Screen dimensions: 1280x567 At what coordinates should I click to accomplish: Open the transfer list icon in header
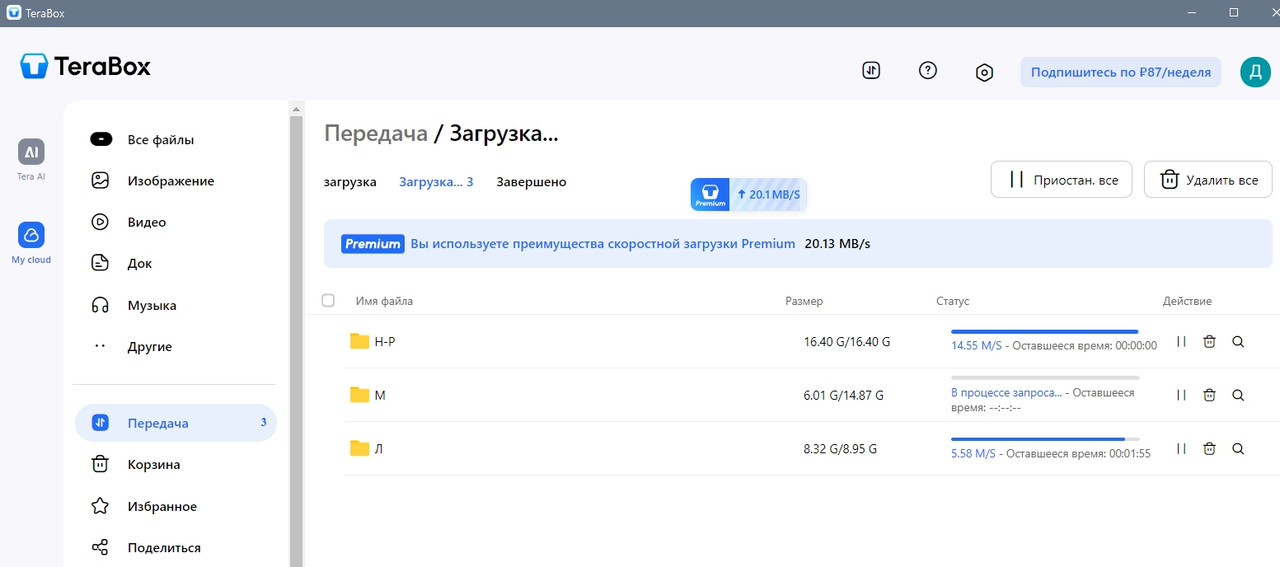pyautogui.click(x=871, y=71)
